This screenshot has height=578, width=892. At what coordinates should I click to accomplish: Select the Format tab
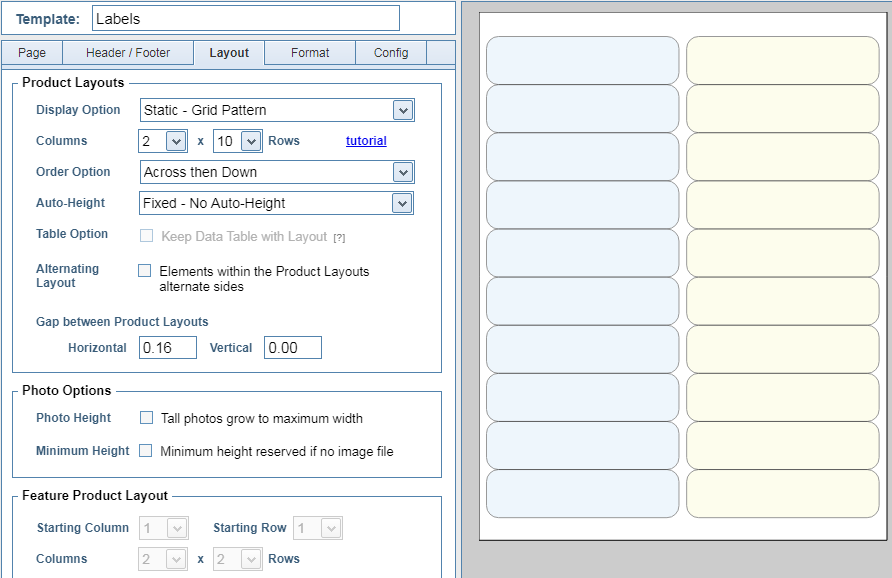click(310, 53)
